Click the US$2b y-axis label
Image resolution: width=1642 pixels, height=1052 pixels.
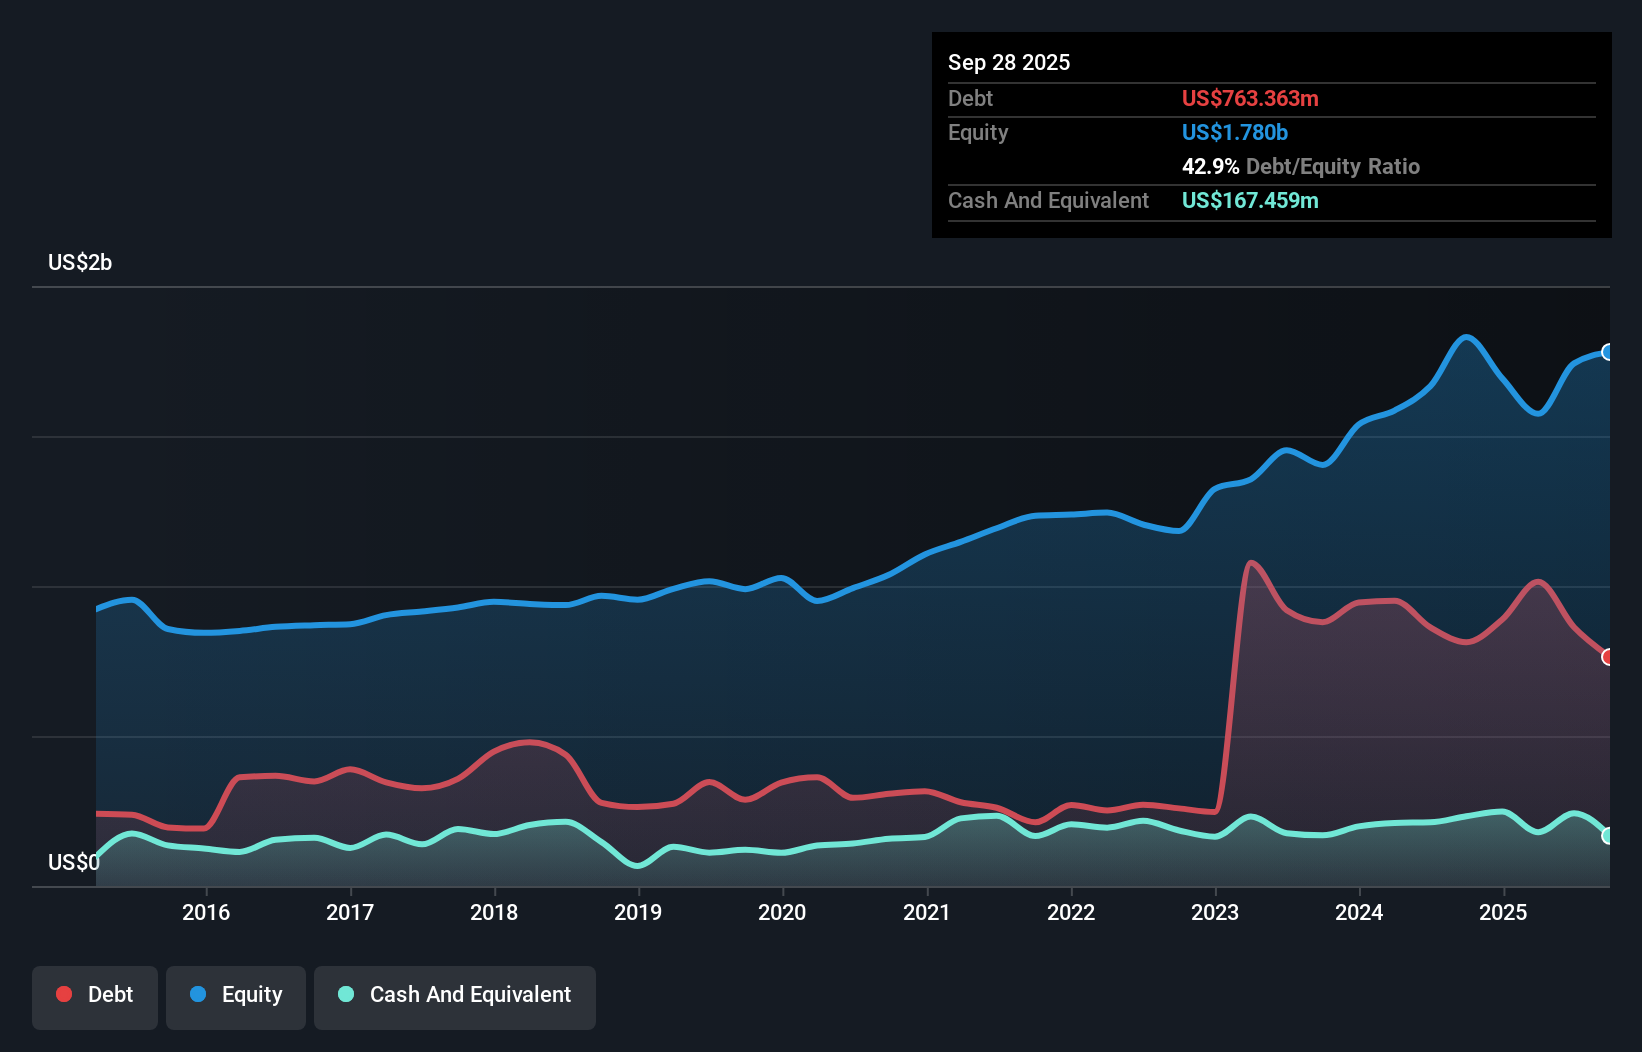pyautogui.click(x=80, y=263)
